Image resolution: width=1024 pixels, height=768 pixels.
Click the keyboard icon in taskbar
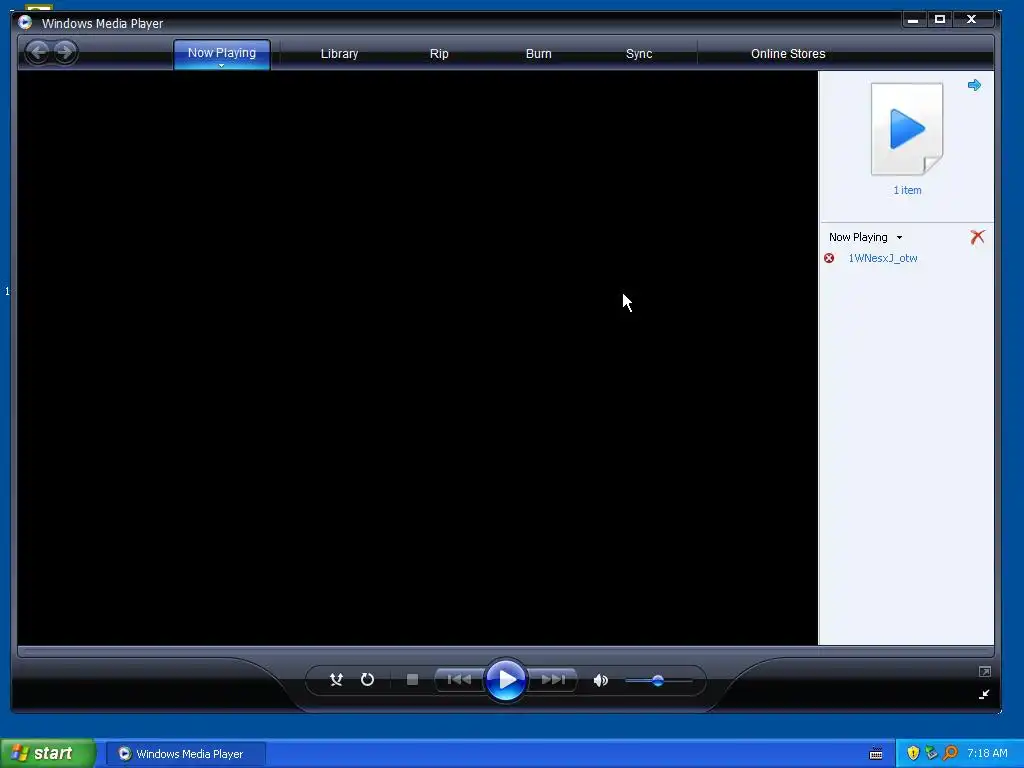click(x=876, y=754)
